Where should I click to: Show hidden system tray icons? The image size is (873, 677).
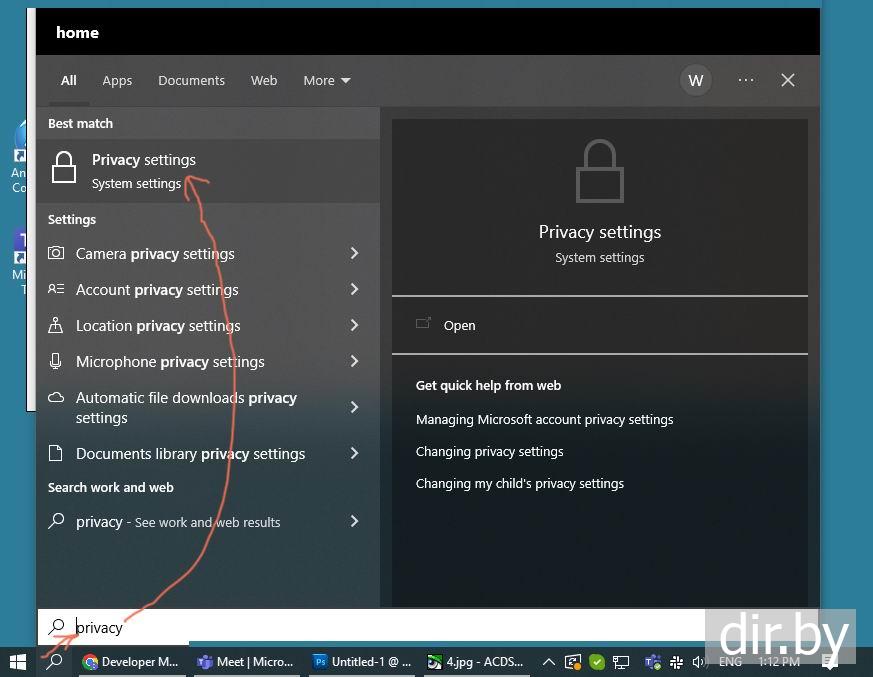(548, 661)
